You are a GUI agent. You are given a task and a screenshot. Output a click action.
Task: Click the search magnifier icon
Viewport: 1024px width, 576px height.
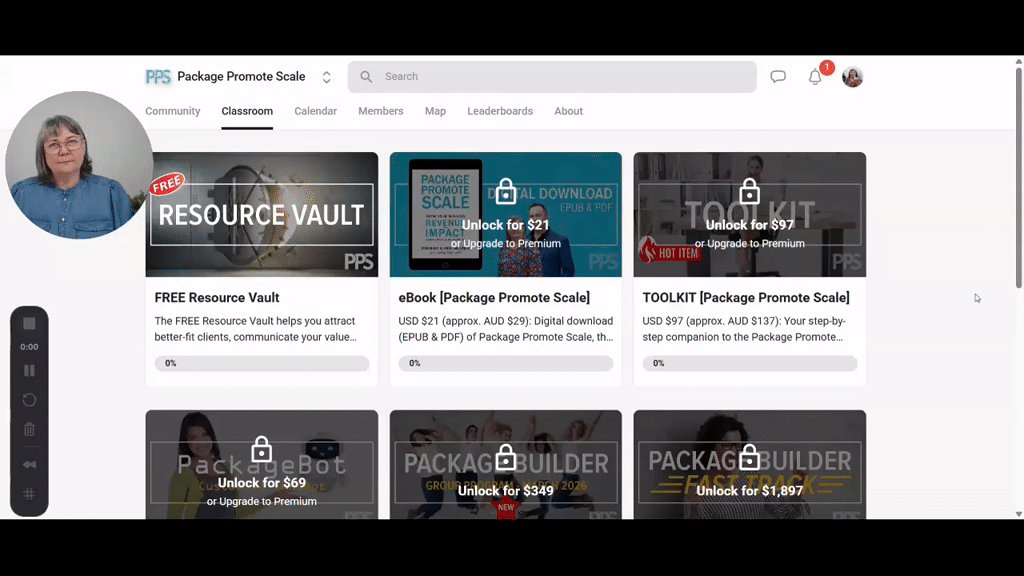coord(366,77)
